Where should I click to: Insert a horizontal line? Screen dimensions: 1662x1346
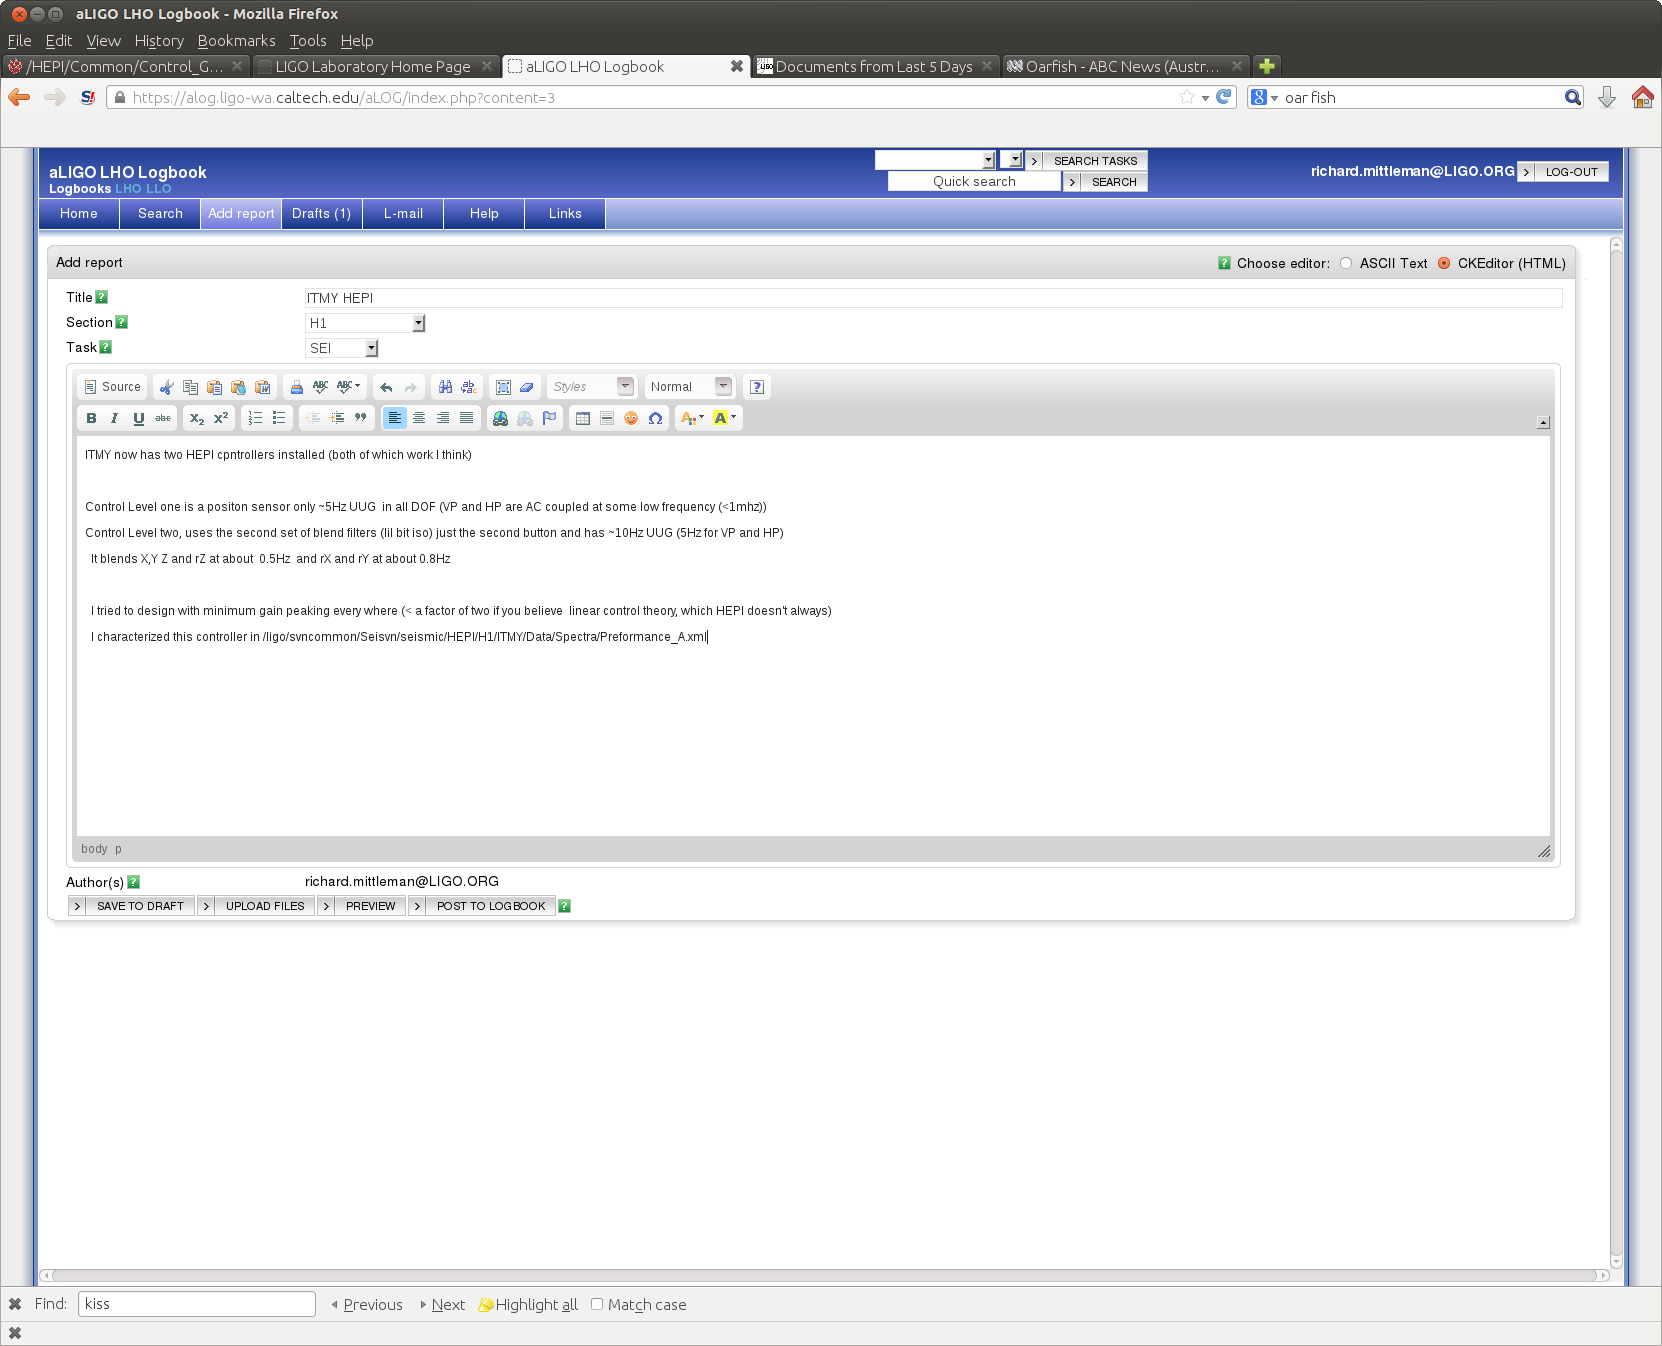(x=607, y=418)
